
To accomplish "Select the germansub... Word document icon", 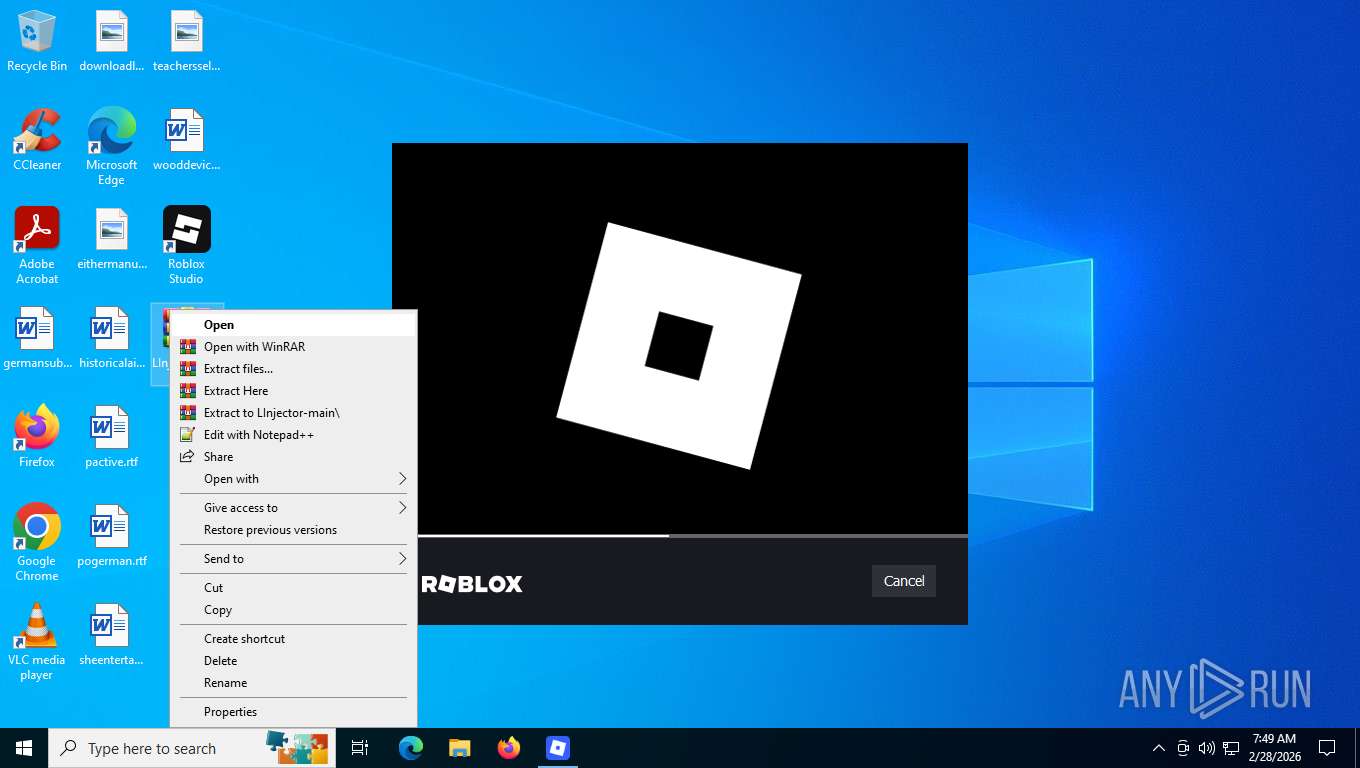I will 37,338.
